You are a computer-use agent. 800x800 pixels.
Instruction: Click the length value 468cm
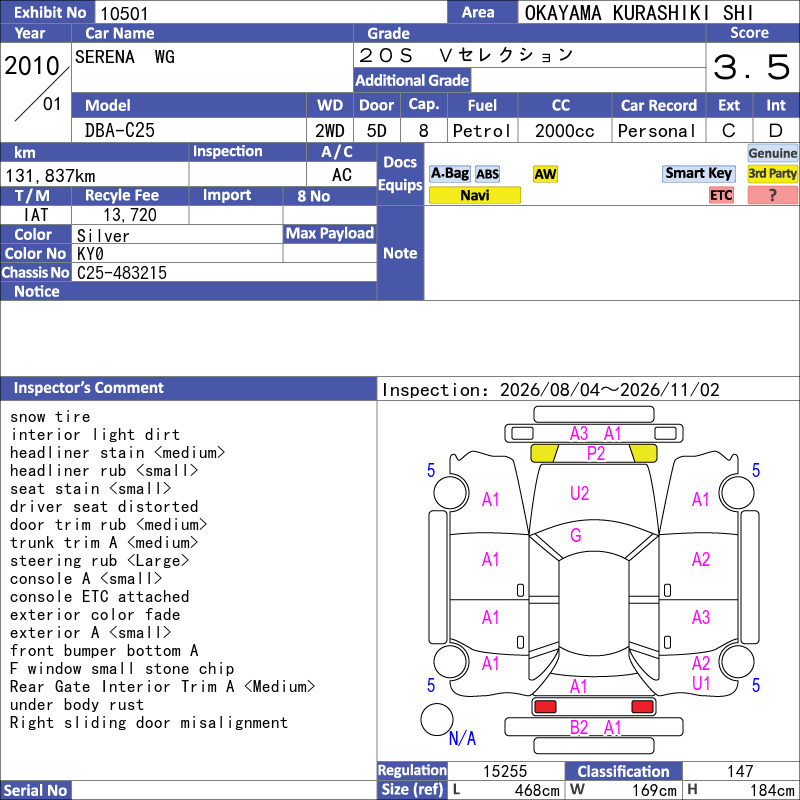pyautogui.click(x=537, y=790)
